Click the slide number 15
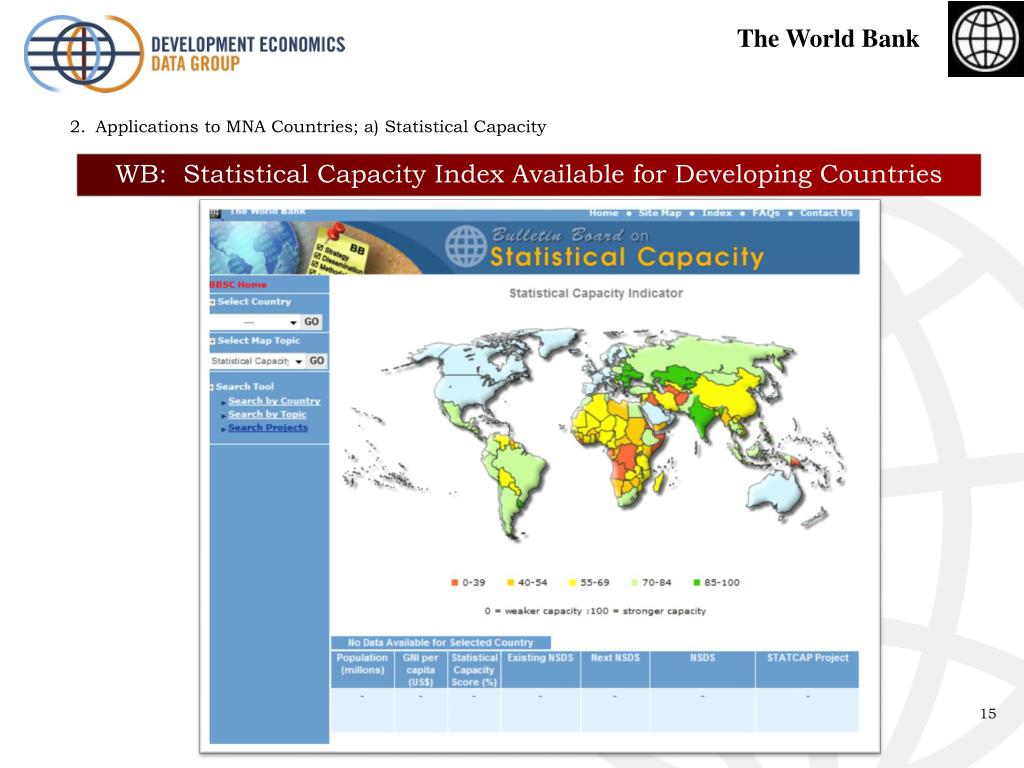 (x=988, y=714)
